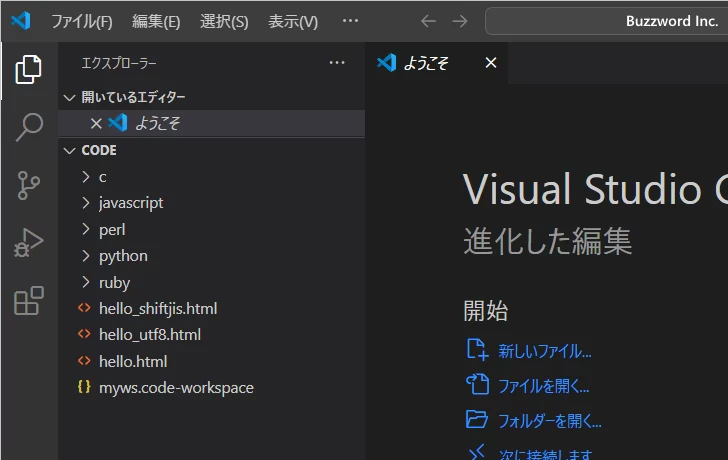The height and width of the screenshot is (460, 728).
Task: Open the Search view in activity bar
Action: [x=29, y=127]
